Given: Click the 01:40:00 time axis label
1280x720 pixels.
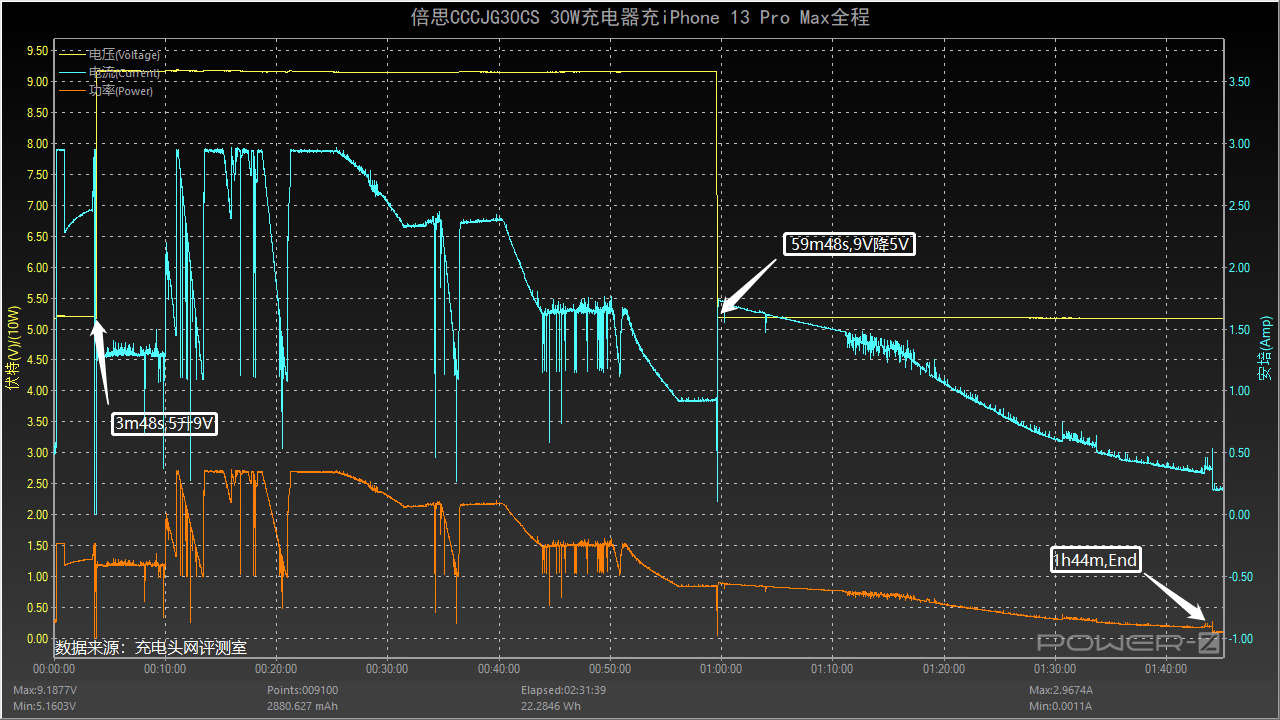Looking at the screenshot, I should tap(1165, 668).
